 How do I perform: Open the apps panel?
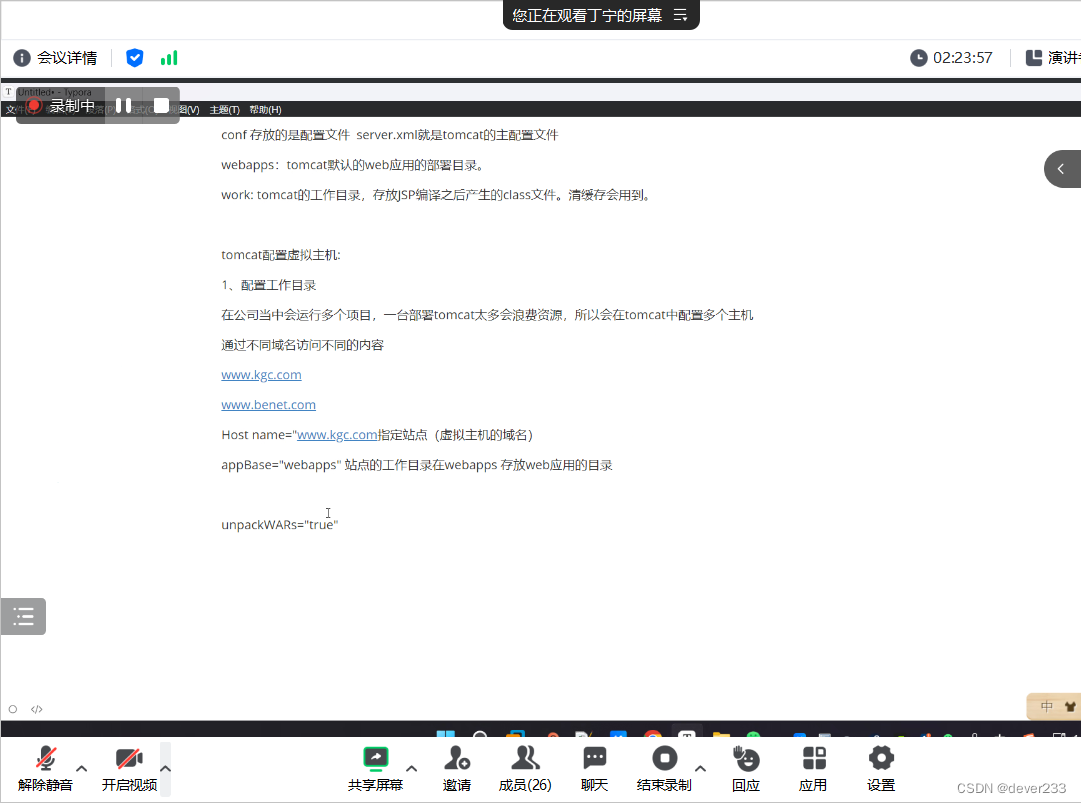(814, 769)
